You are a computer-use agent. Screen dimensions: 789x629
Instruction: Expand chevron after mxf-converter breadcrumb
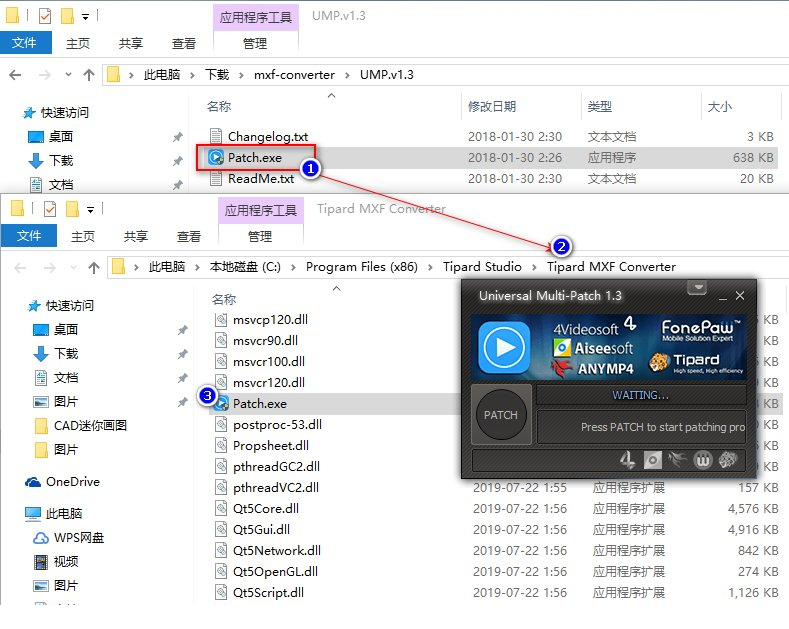[x=348, y=75]
